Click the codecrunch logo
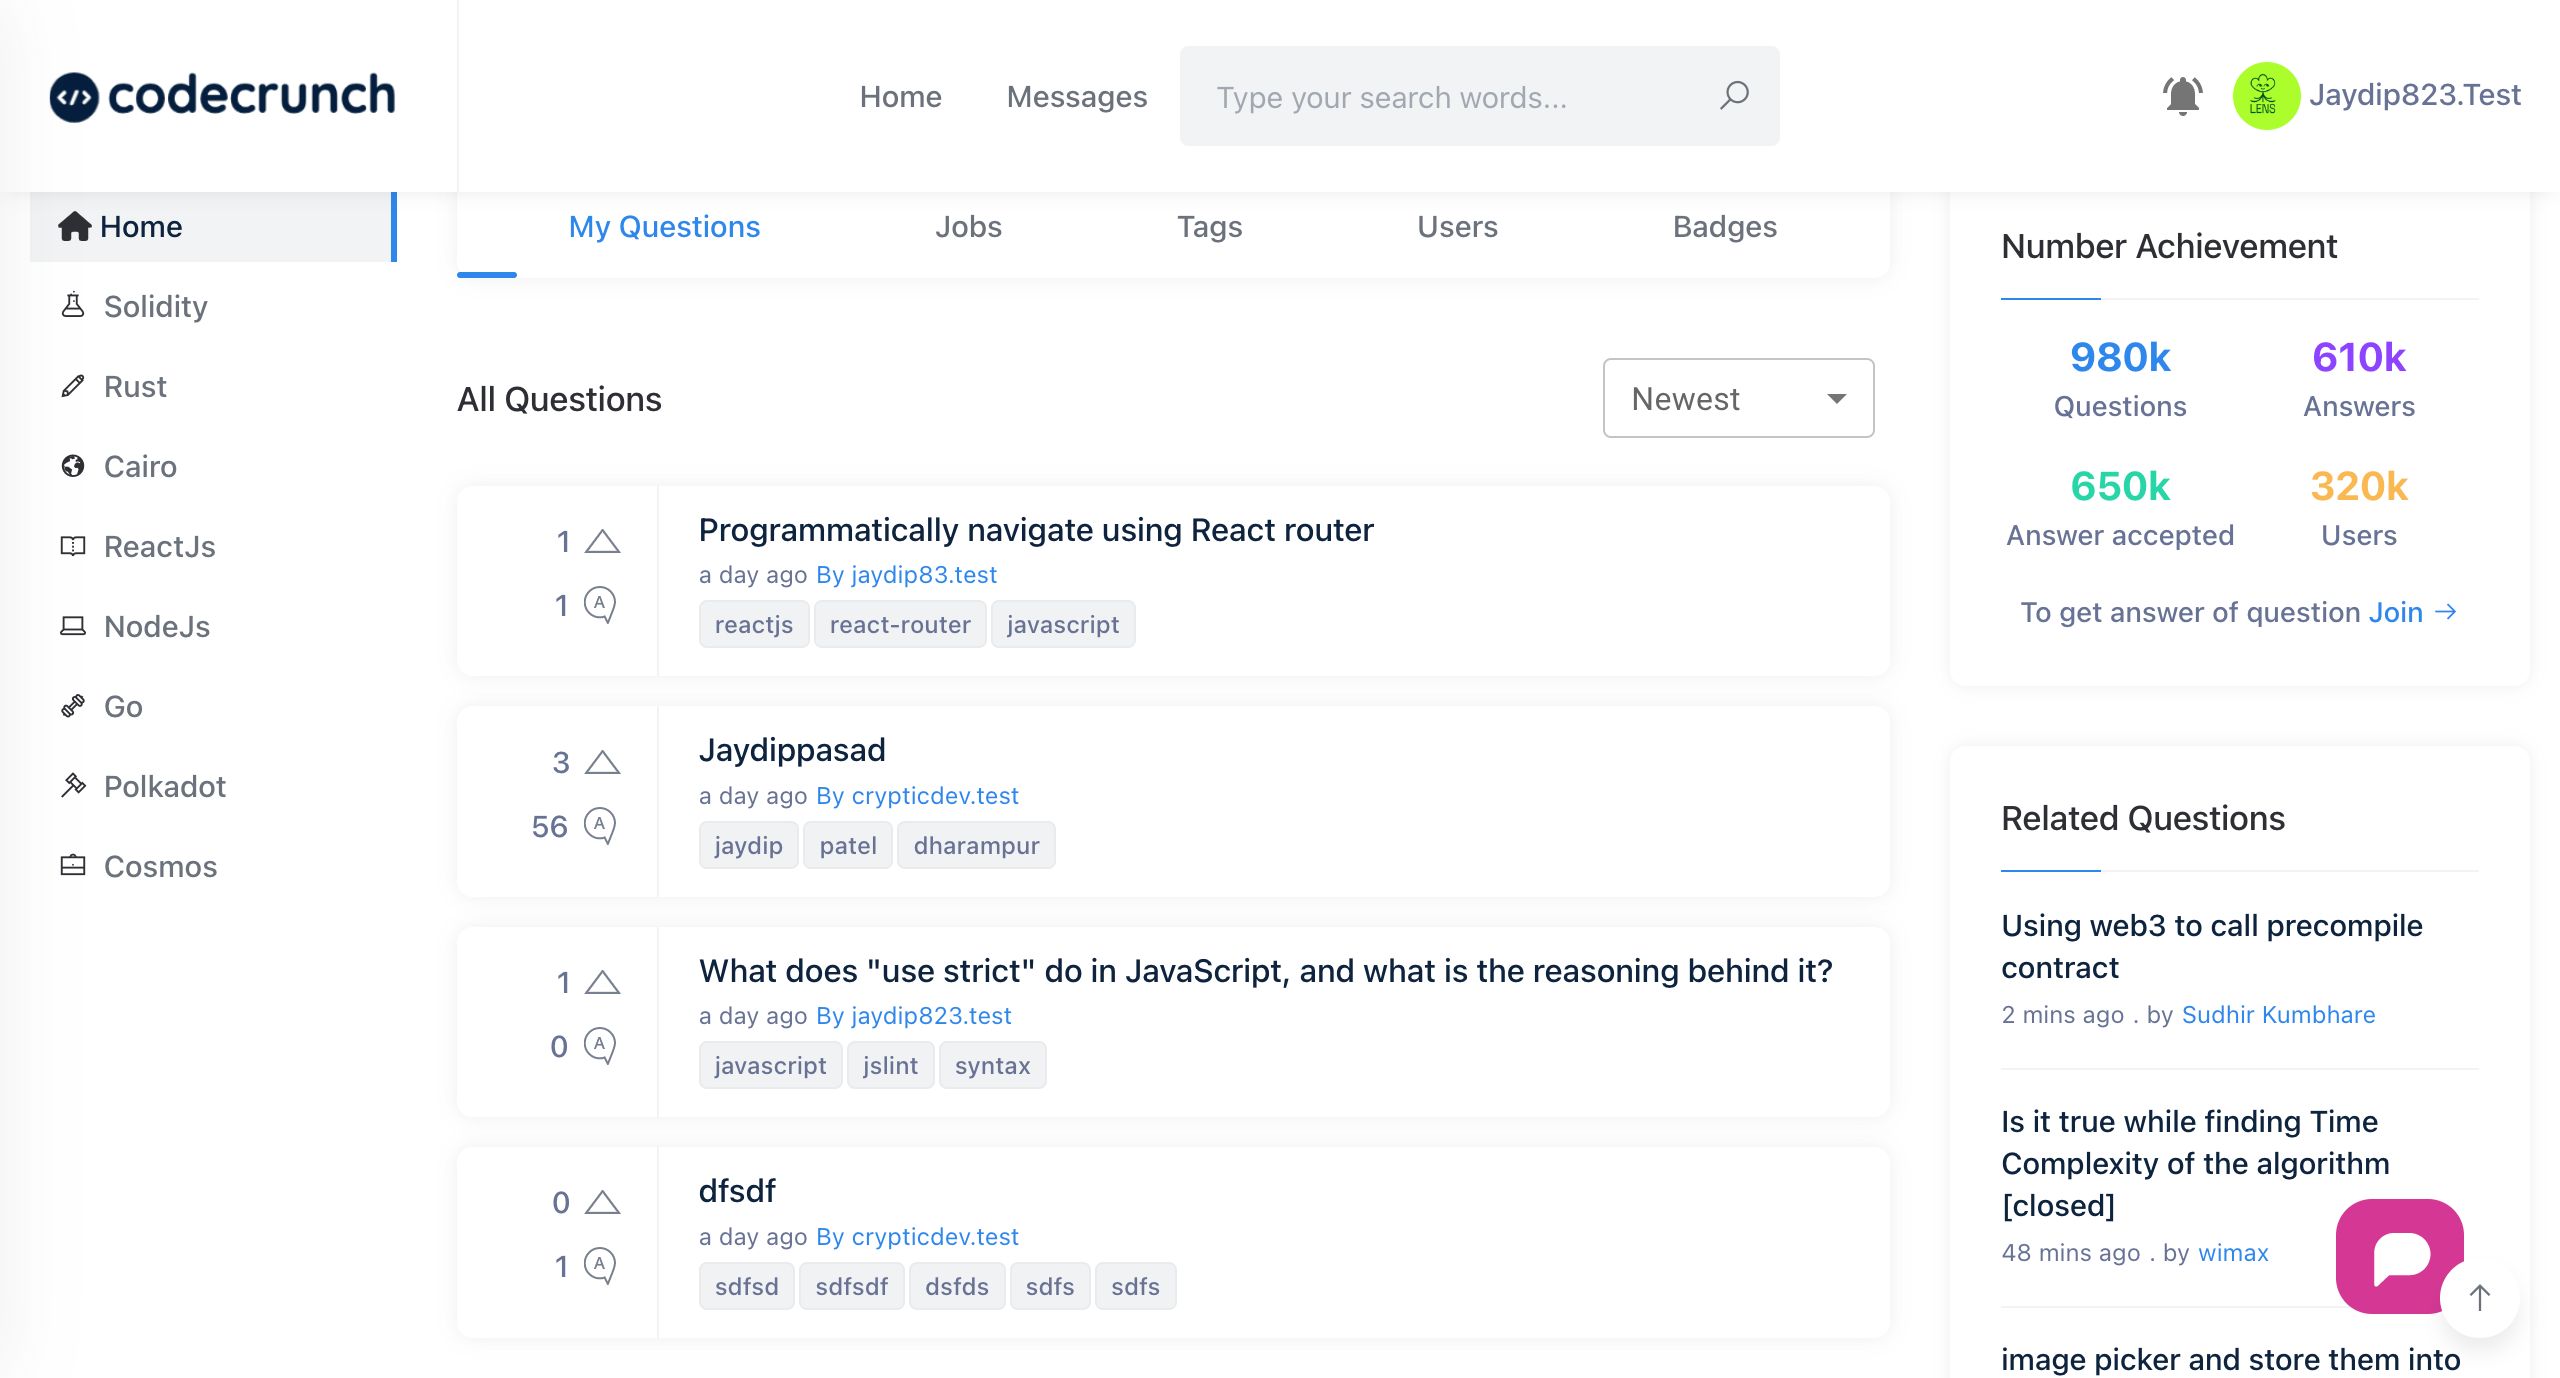This screenshot has width=2560, height=1378. (x=222, y=96)
